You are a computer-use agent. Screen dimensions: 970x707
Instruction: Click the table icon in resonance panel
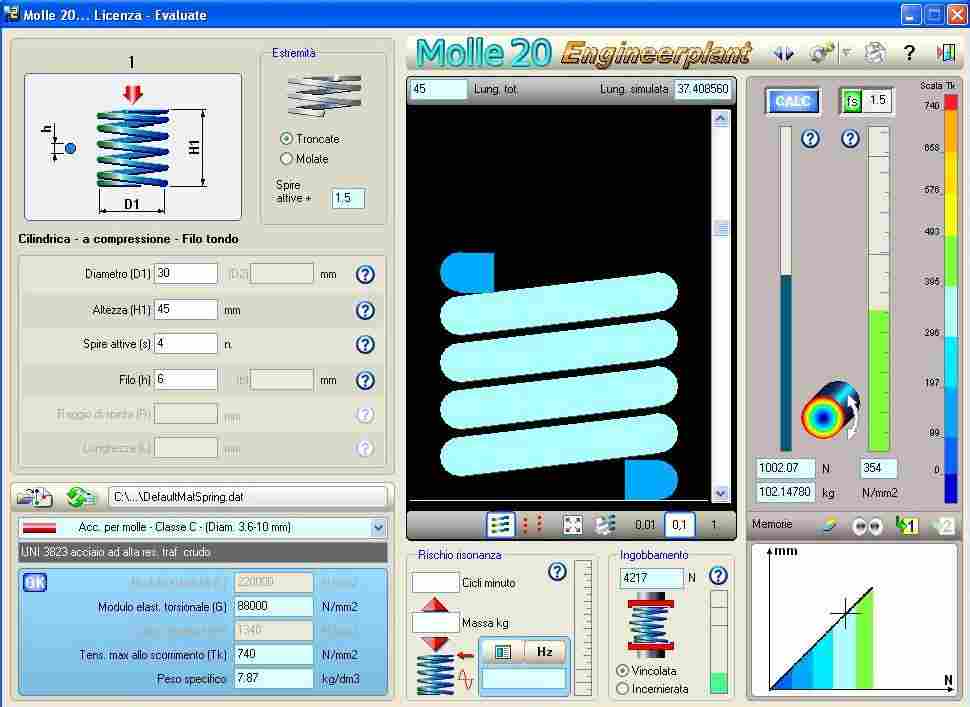pos(502,652)
